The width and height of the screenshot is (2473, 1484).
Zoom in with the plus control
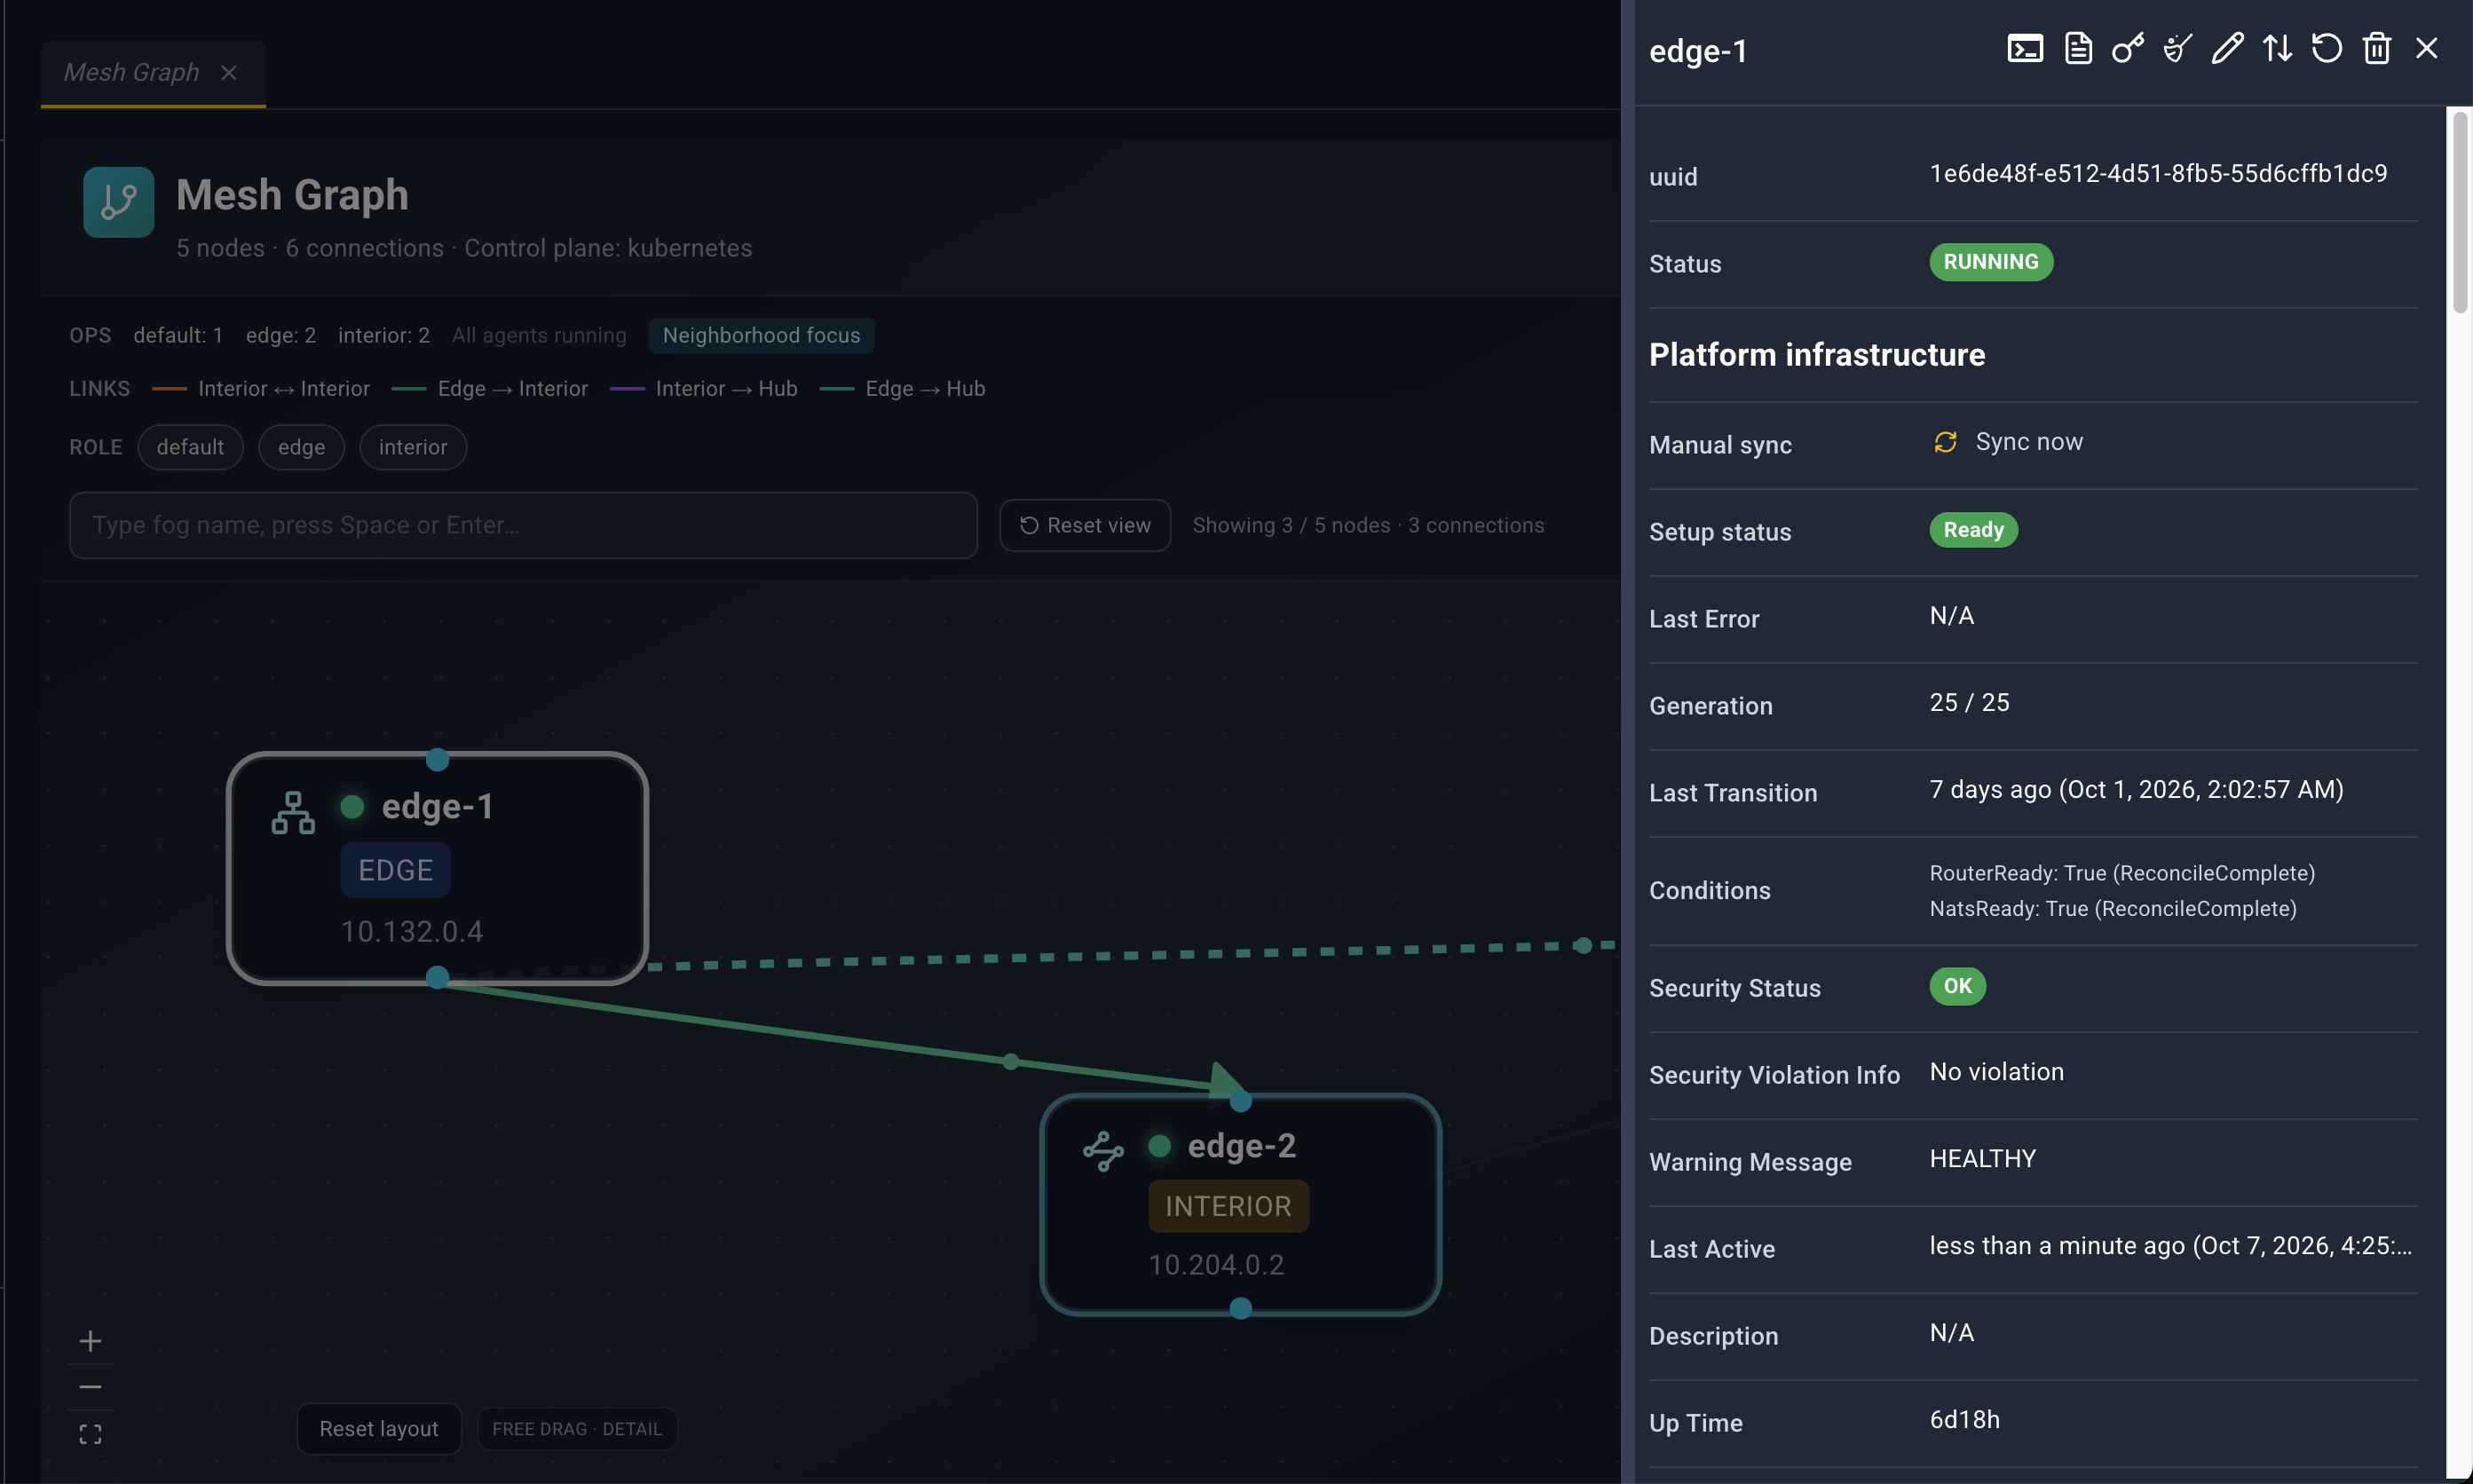[90, 1341]
